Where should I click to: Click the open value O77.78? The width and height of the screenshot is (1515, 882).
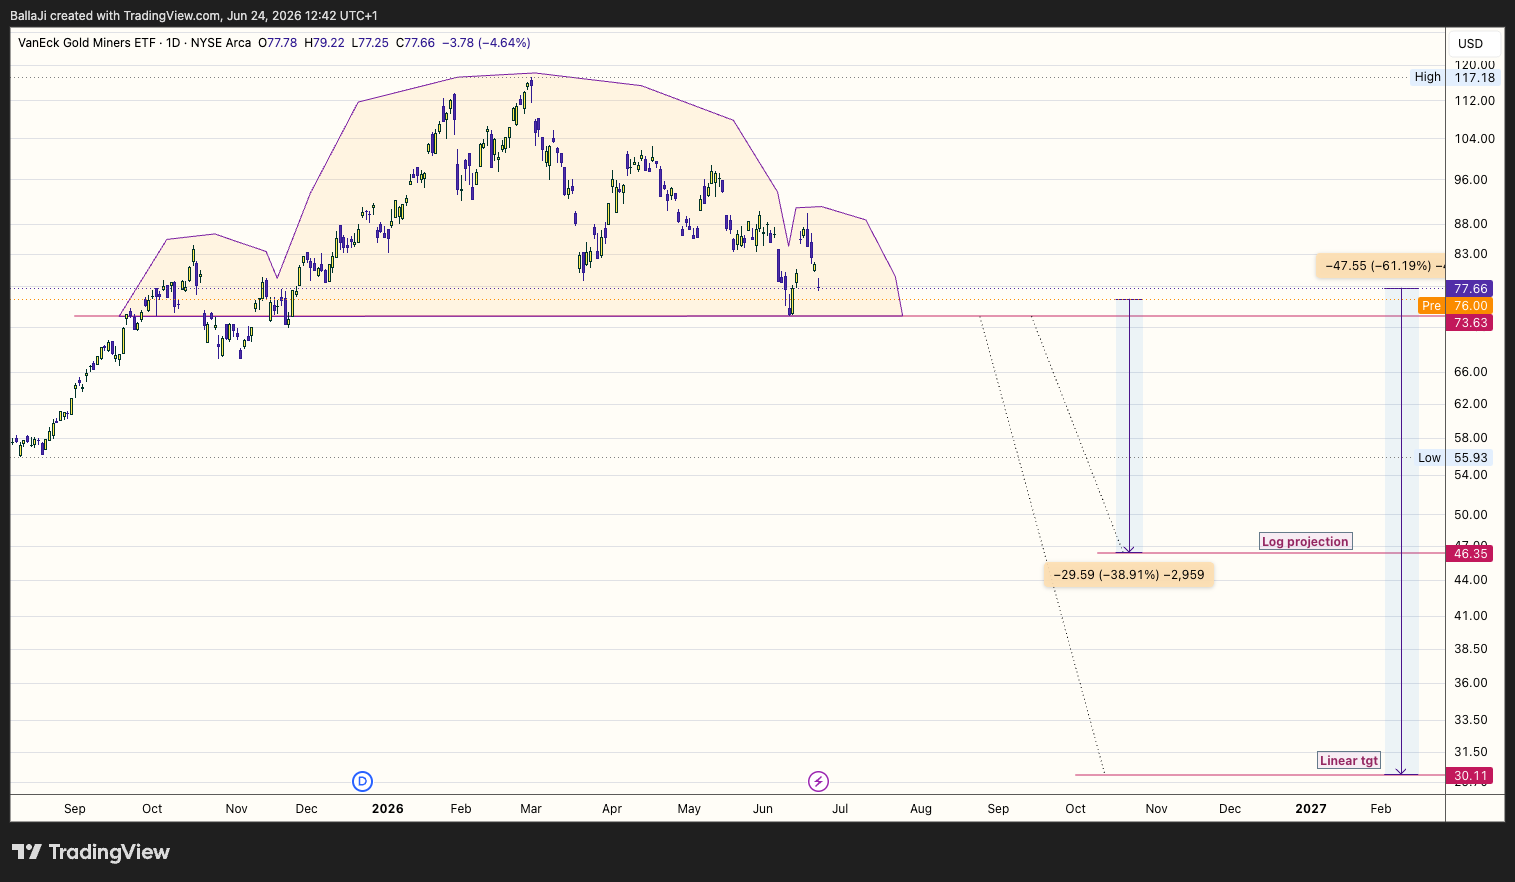click(278, 43)
